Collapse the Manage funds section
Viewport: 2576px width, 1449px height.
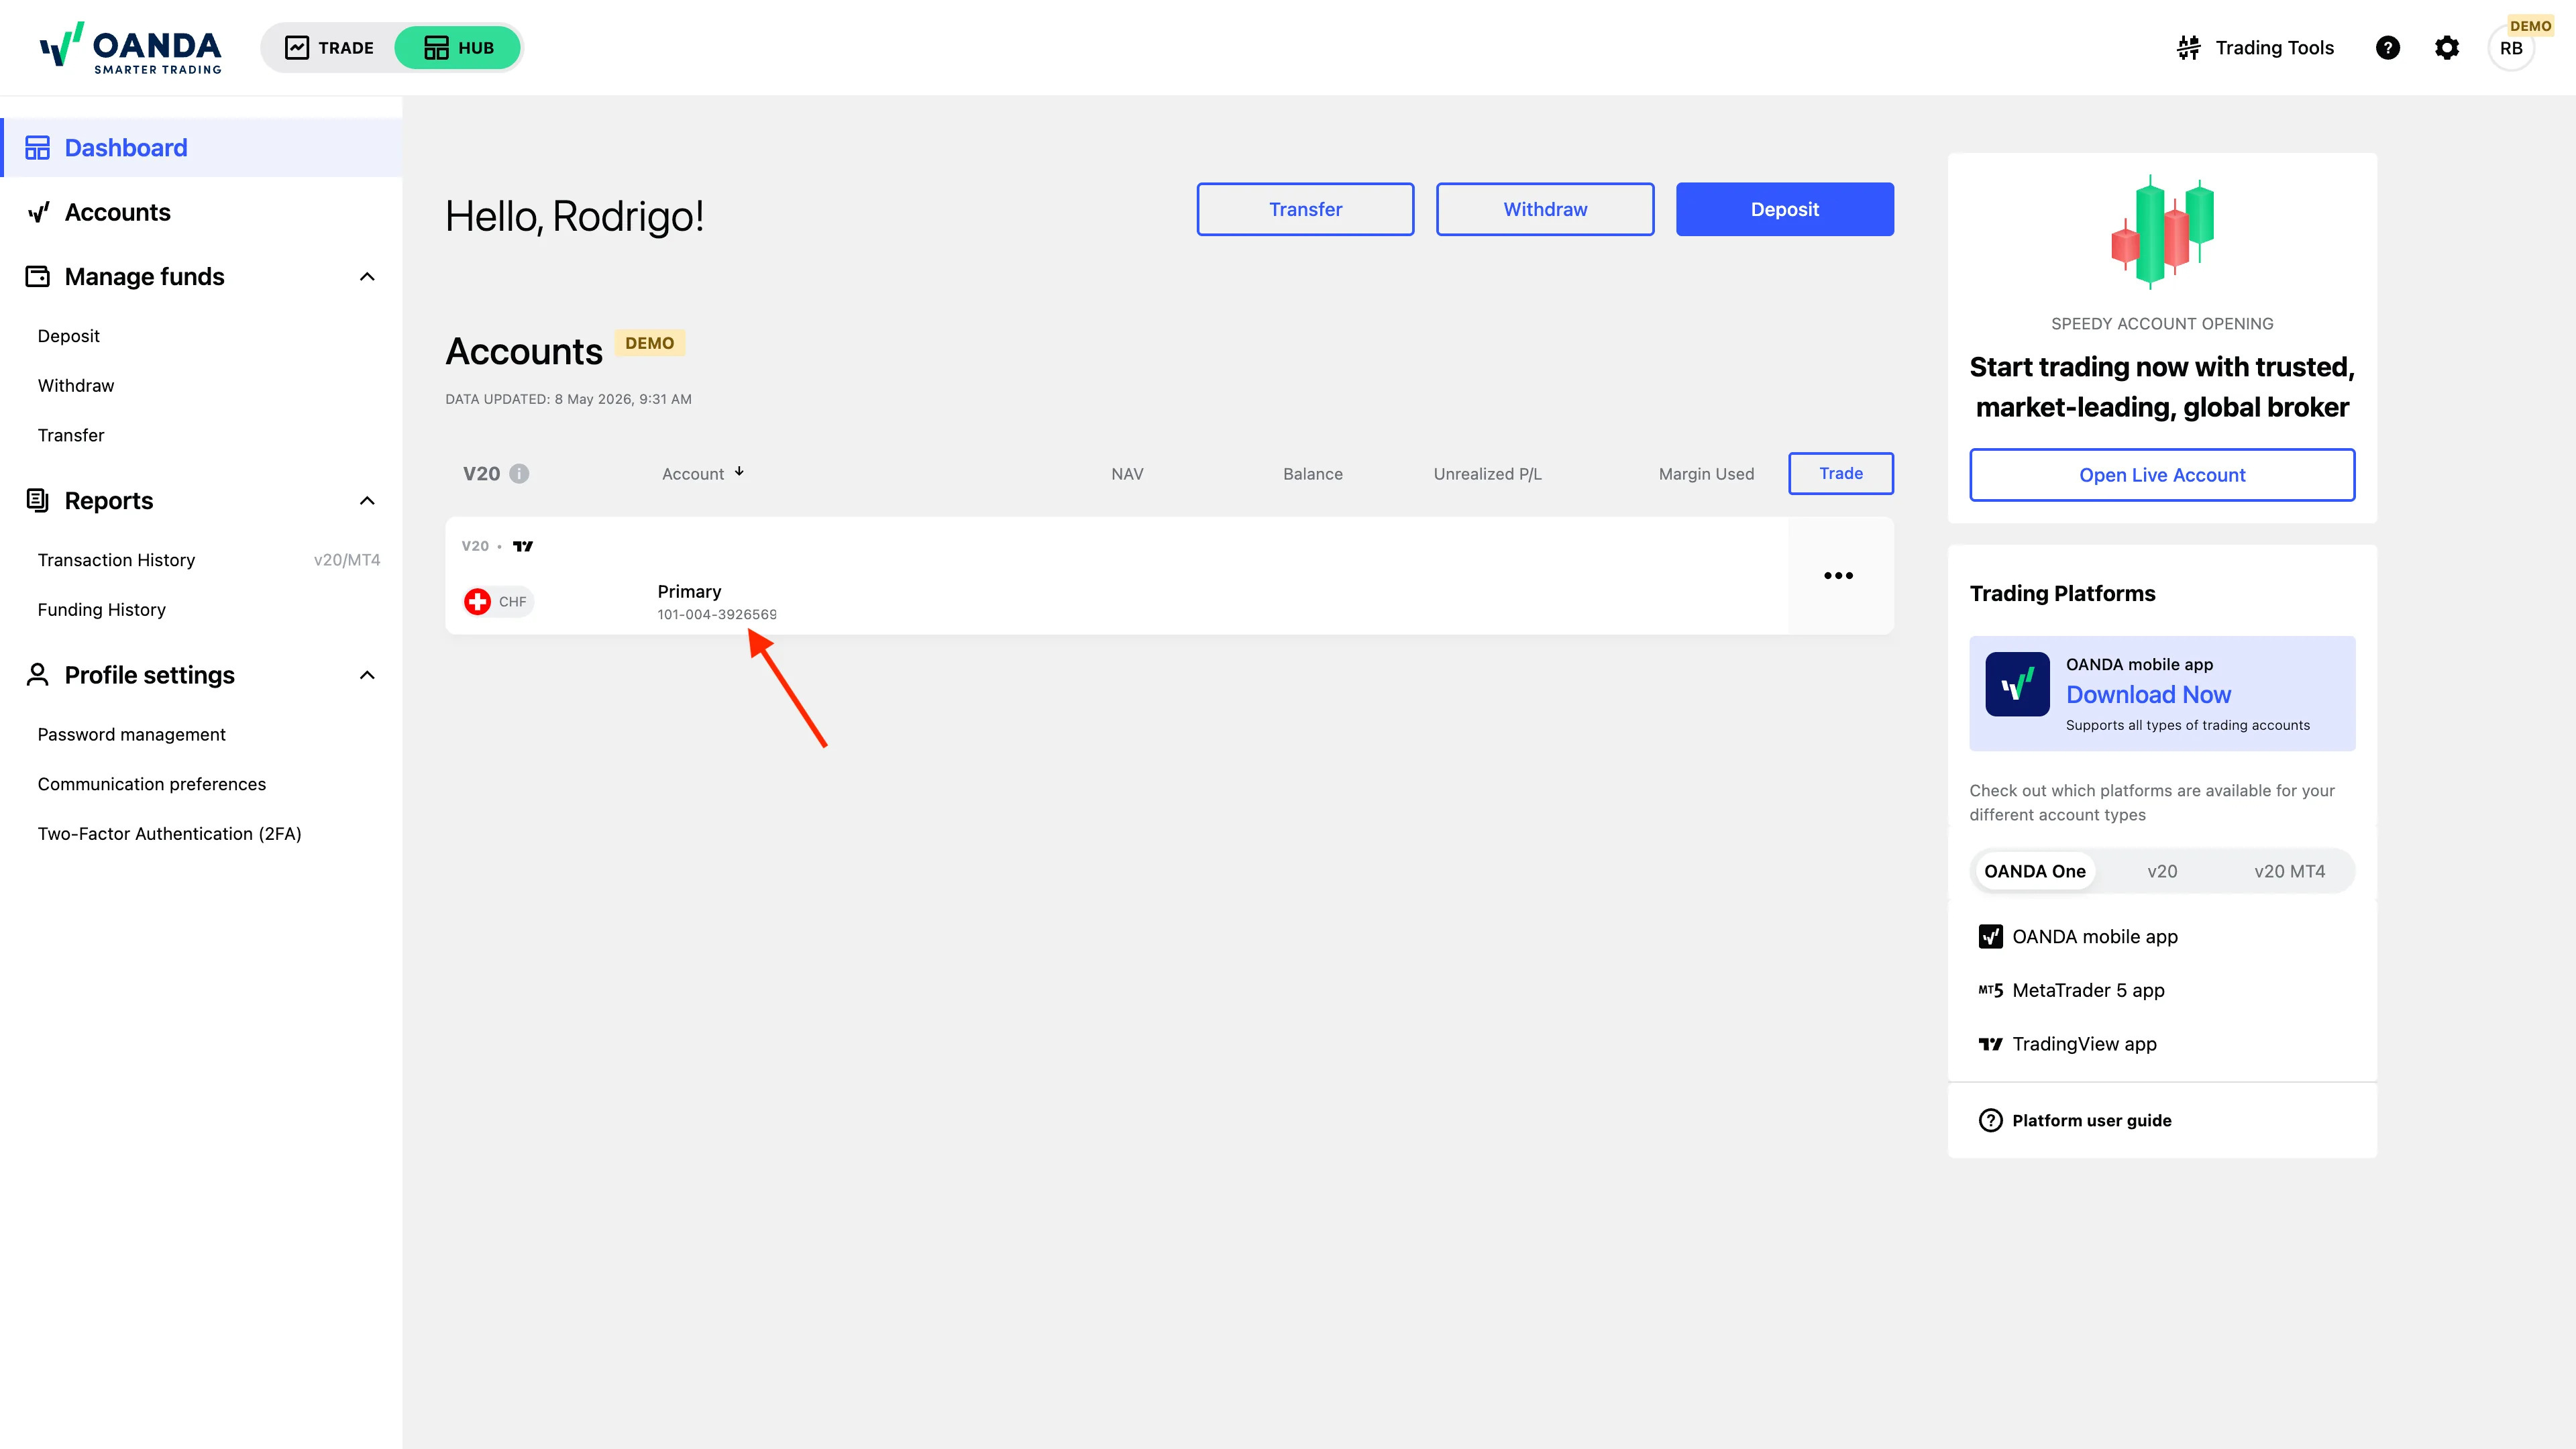pyautogui.click(x=367, y=277)
